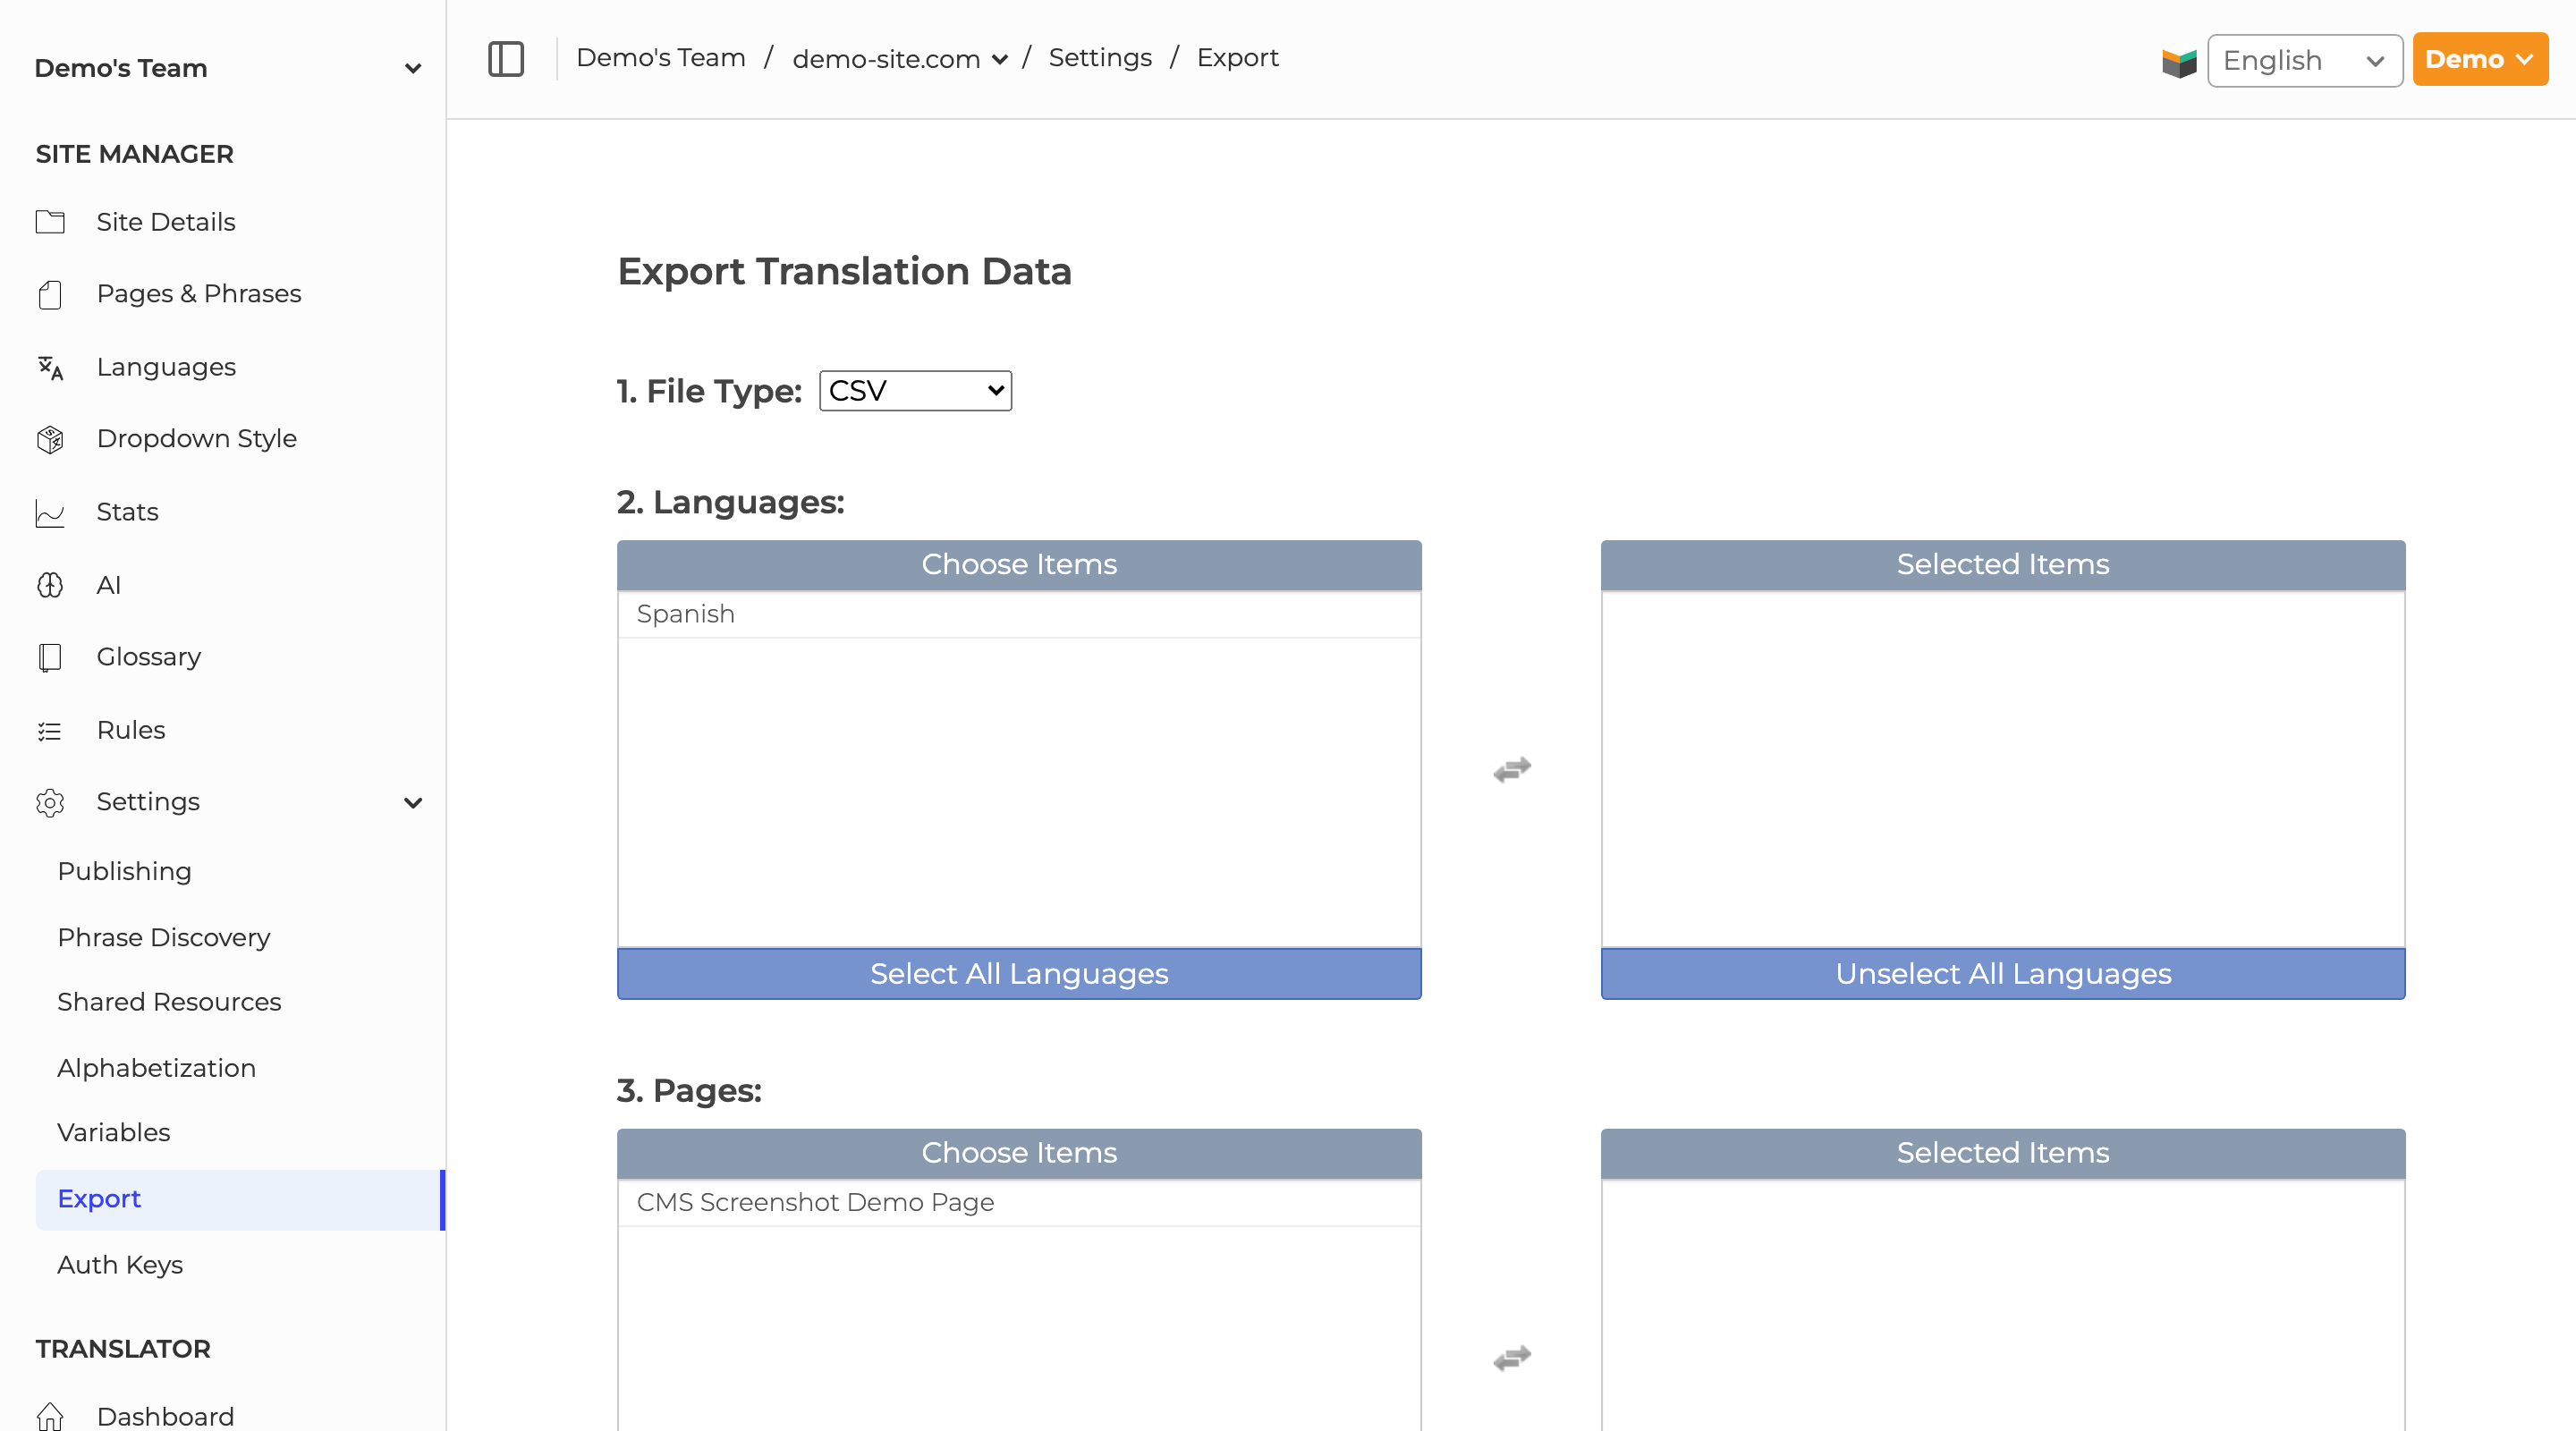
Task: Toggle the sidebar panel icon
Action: click(x=506, y=59)
